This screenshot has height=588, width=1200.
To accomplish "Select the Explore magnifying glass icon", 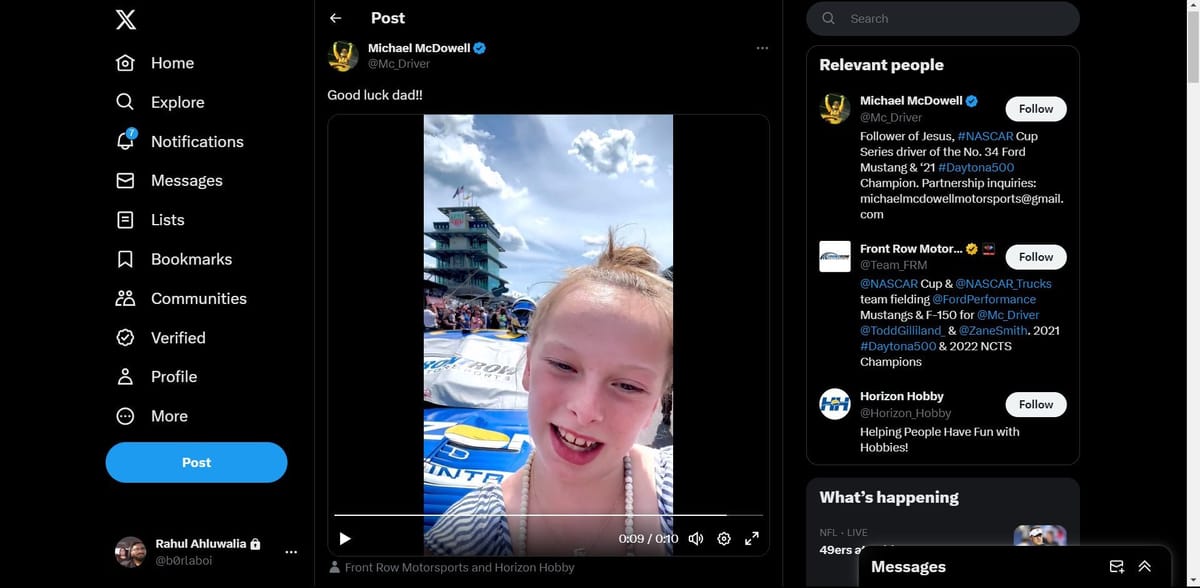I will click(x=124, y=101).
